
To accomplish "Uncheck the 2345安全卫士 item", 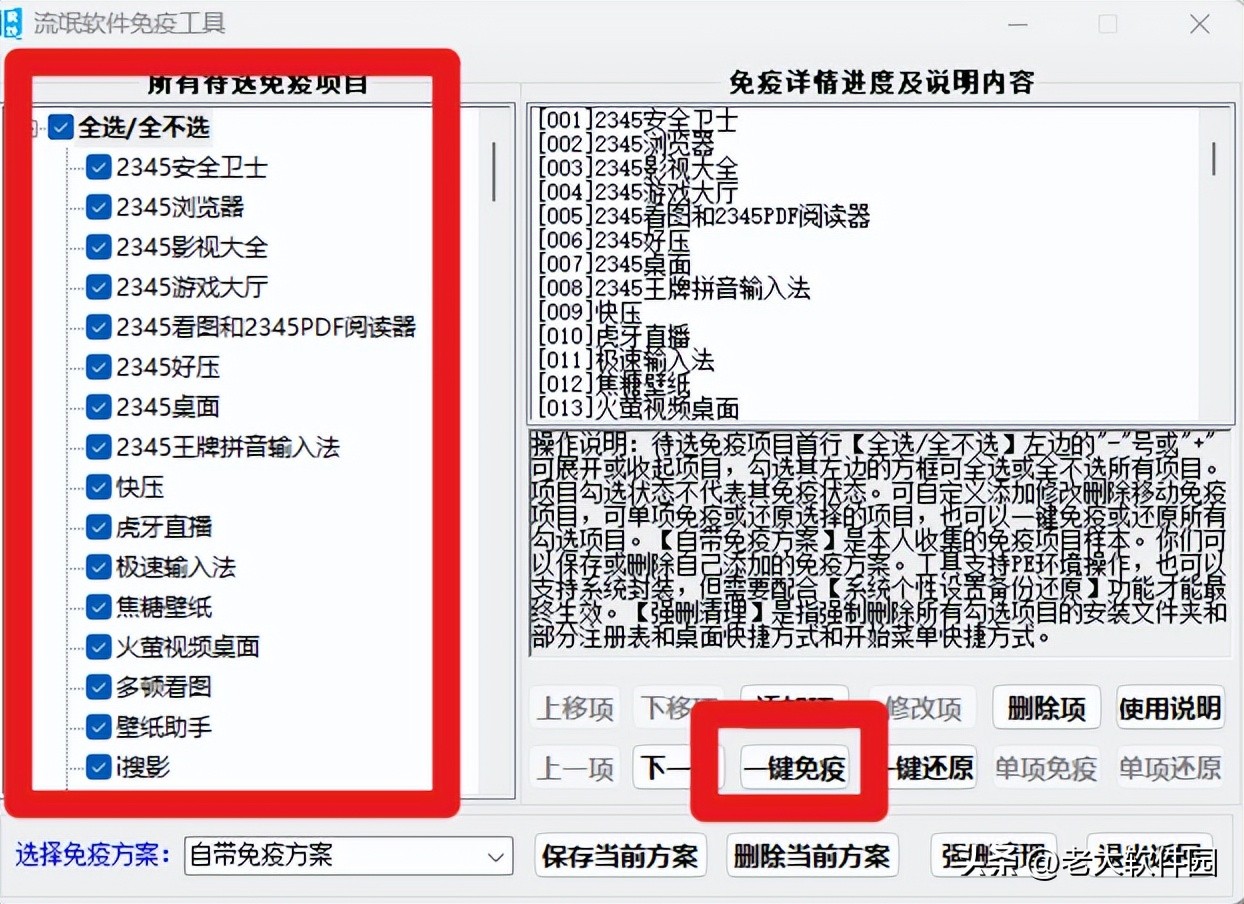I will (x=98, y=167).
